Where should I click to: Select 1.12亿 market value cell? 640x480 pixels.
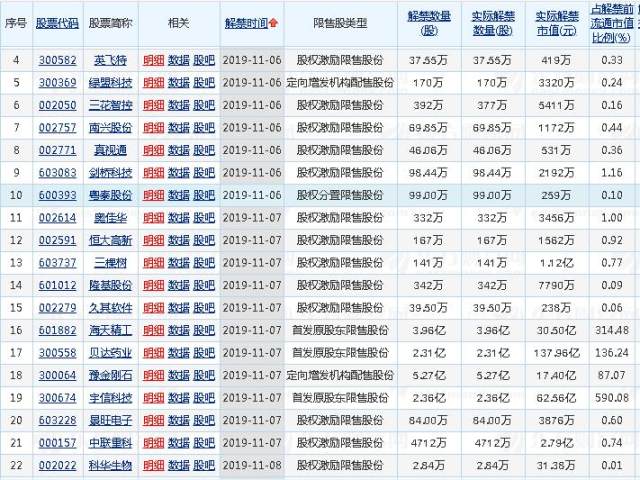pos(557,263)
